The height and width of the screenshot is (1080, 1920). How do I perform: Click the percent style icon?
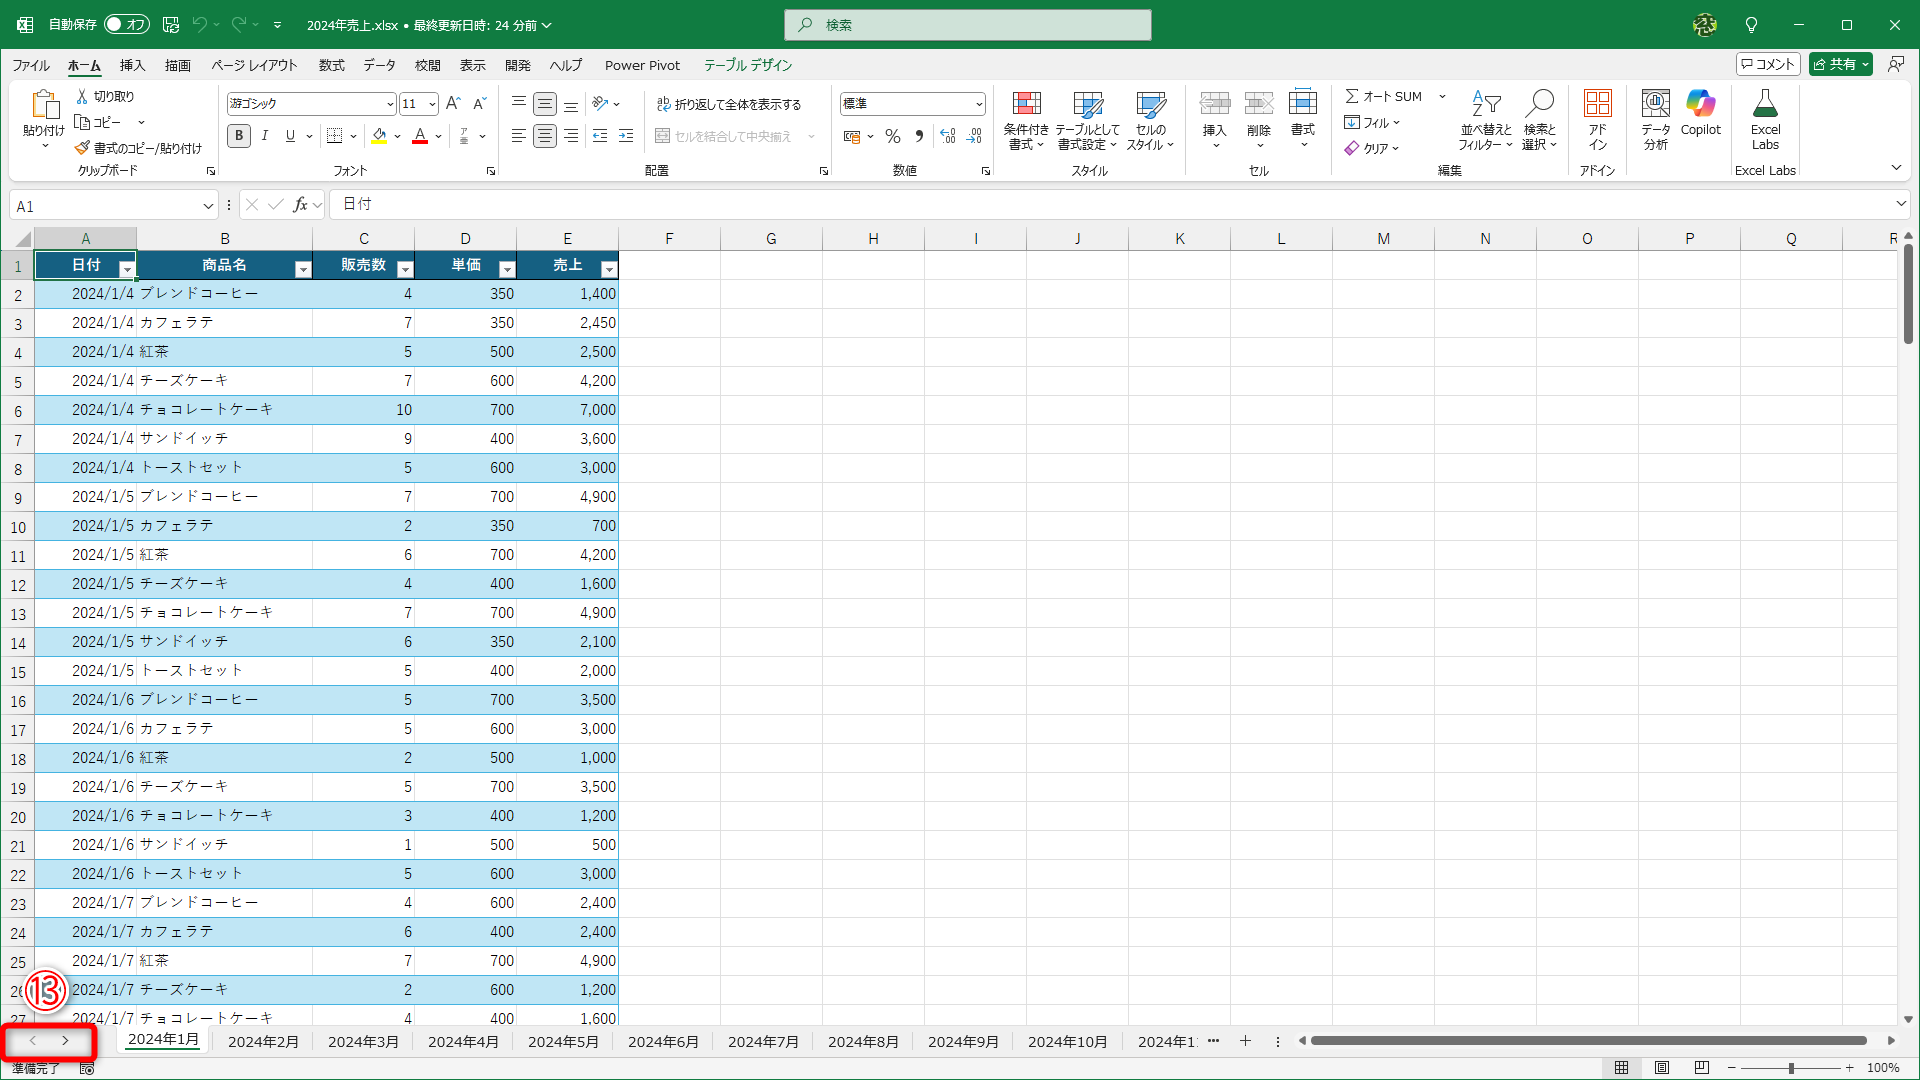click(893, 137)
